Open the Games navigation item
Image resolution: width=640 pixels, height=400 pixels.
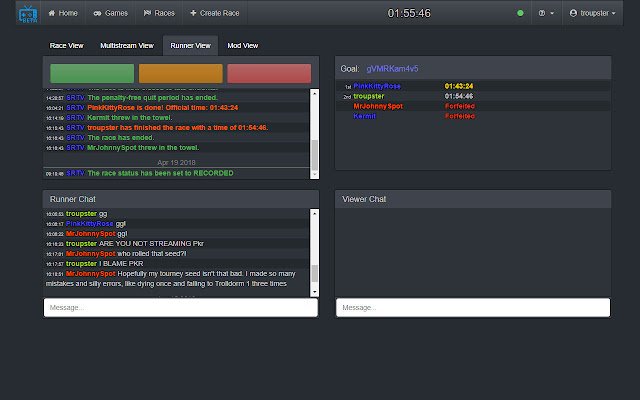[x=111, y=13]
